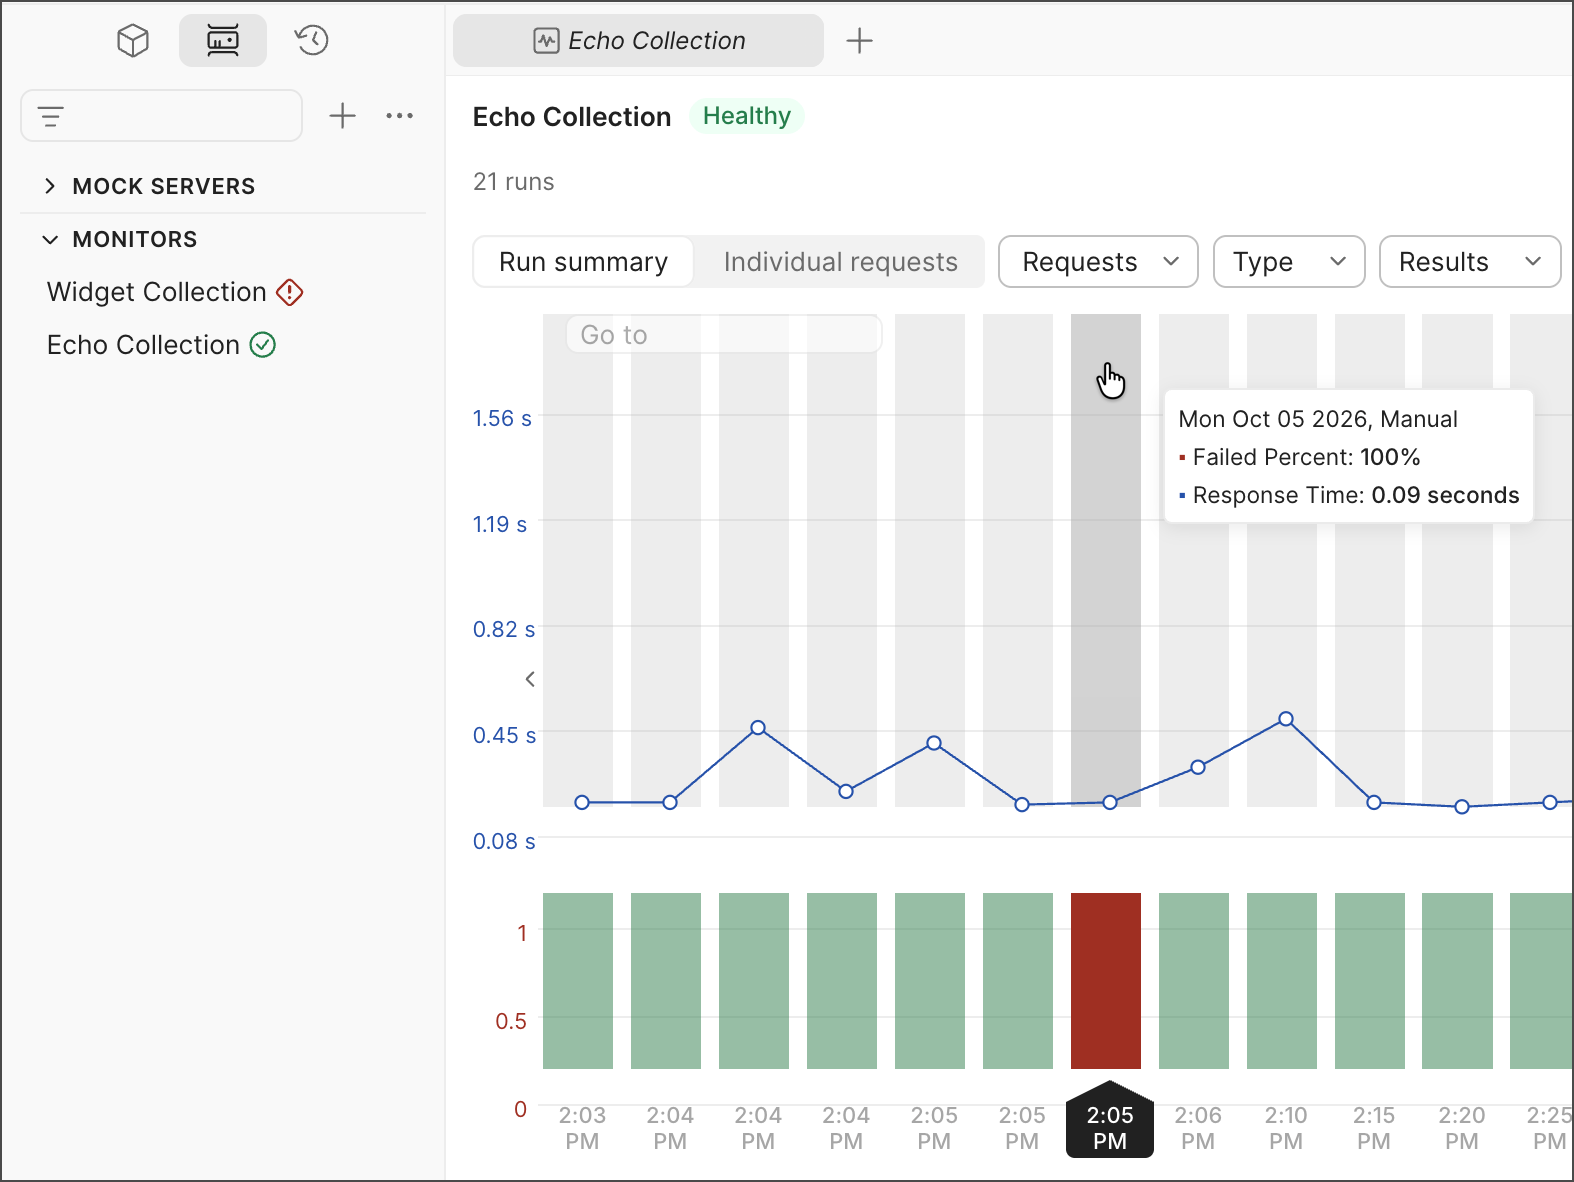Click the green bar above 2:03 PM
The width and height of the screenshot is (1574, 1182).
578,981
